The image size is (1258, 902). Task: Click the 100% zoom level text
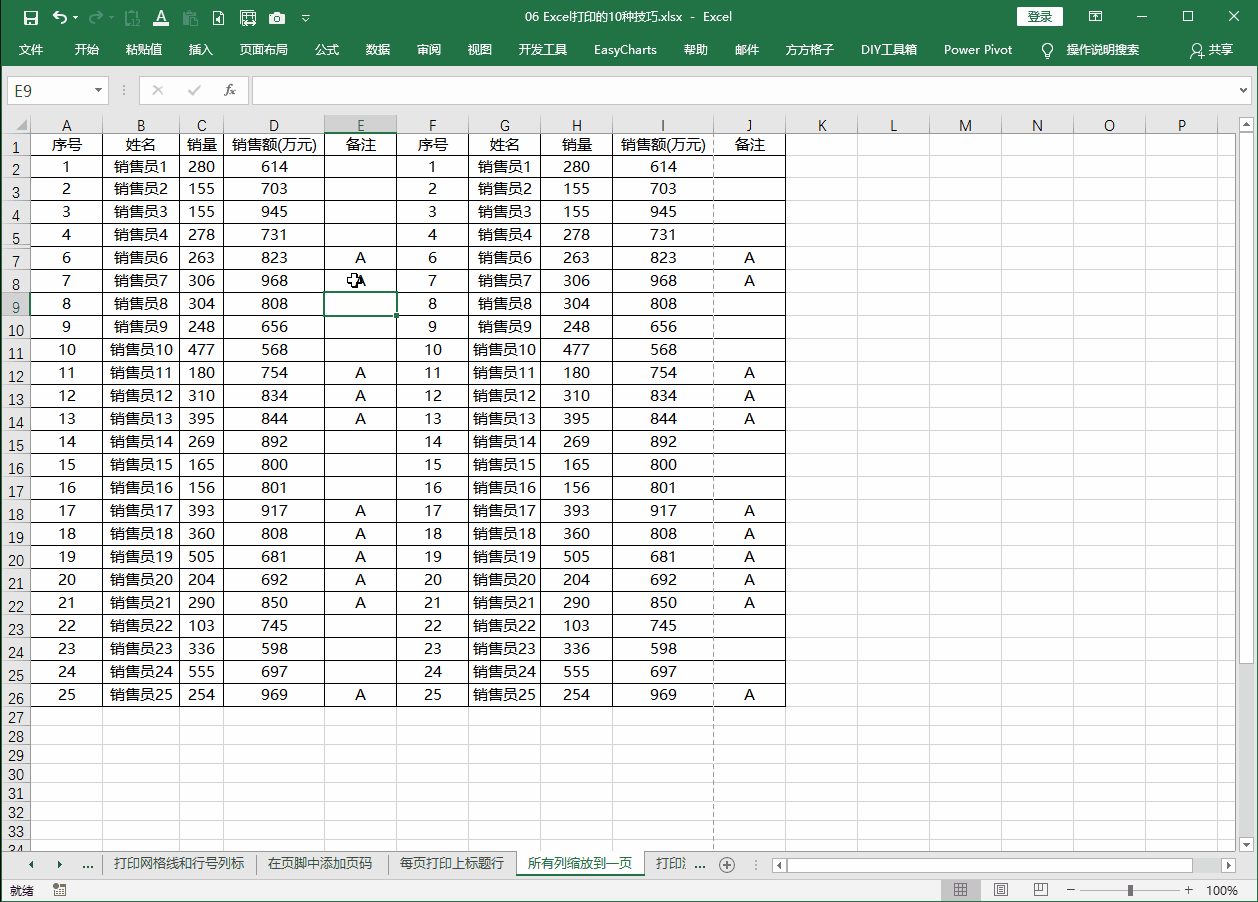click(1222, 890)
